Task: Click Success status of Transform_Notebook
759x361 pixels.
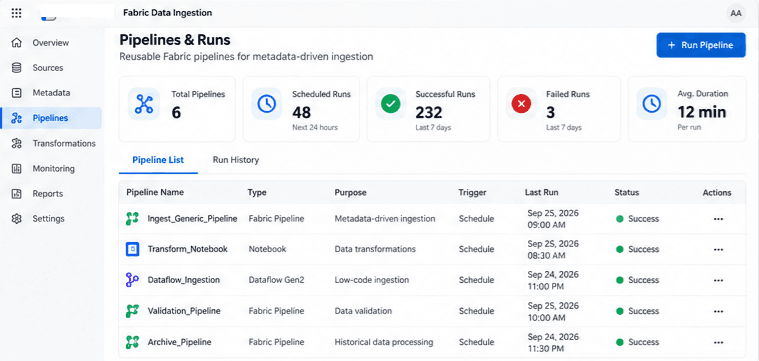Action: pyautogui.click(x=638, y=249)
